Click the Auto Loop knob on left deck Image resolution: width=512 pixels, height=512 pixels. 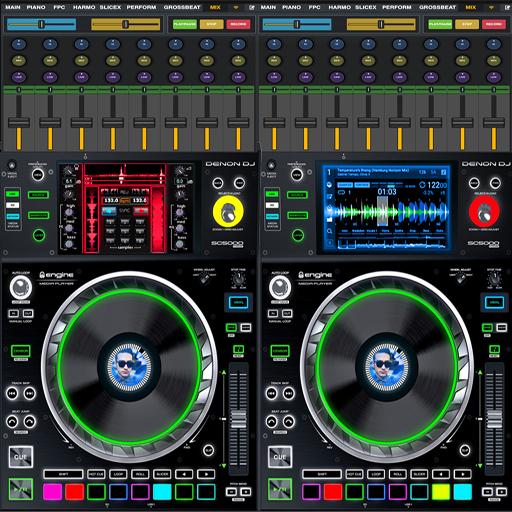click(x=21, y=288)
